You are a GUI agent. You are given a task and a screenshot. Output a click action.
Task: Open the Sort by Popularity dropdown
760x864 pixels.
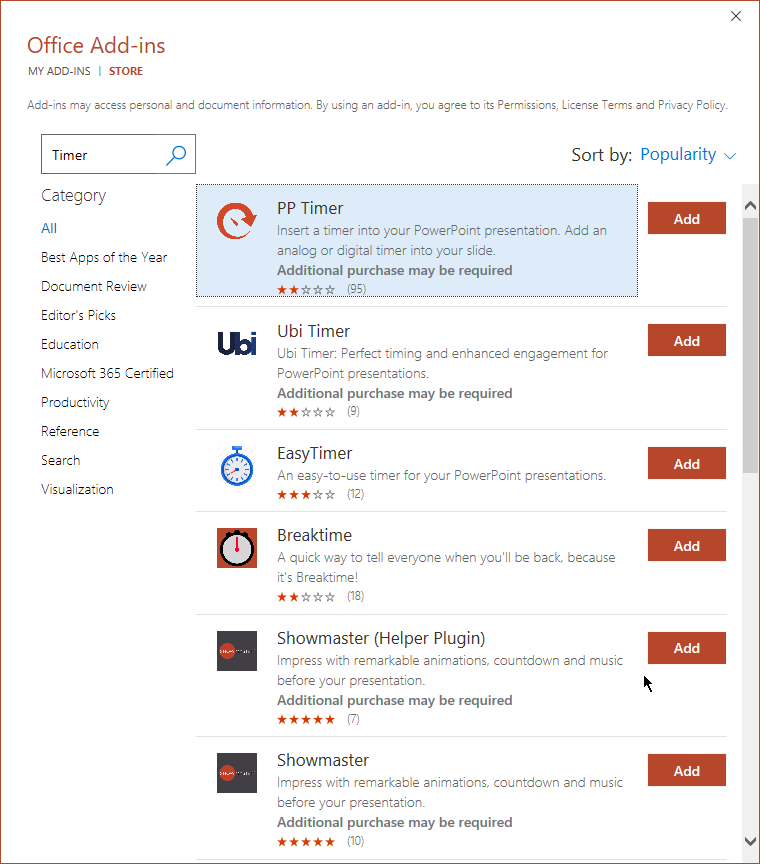687,155
